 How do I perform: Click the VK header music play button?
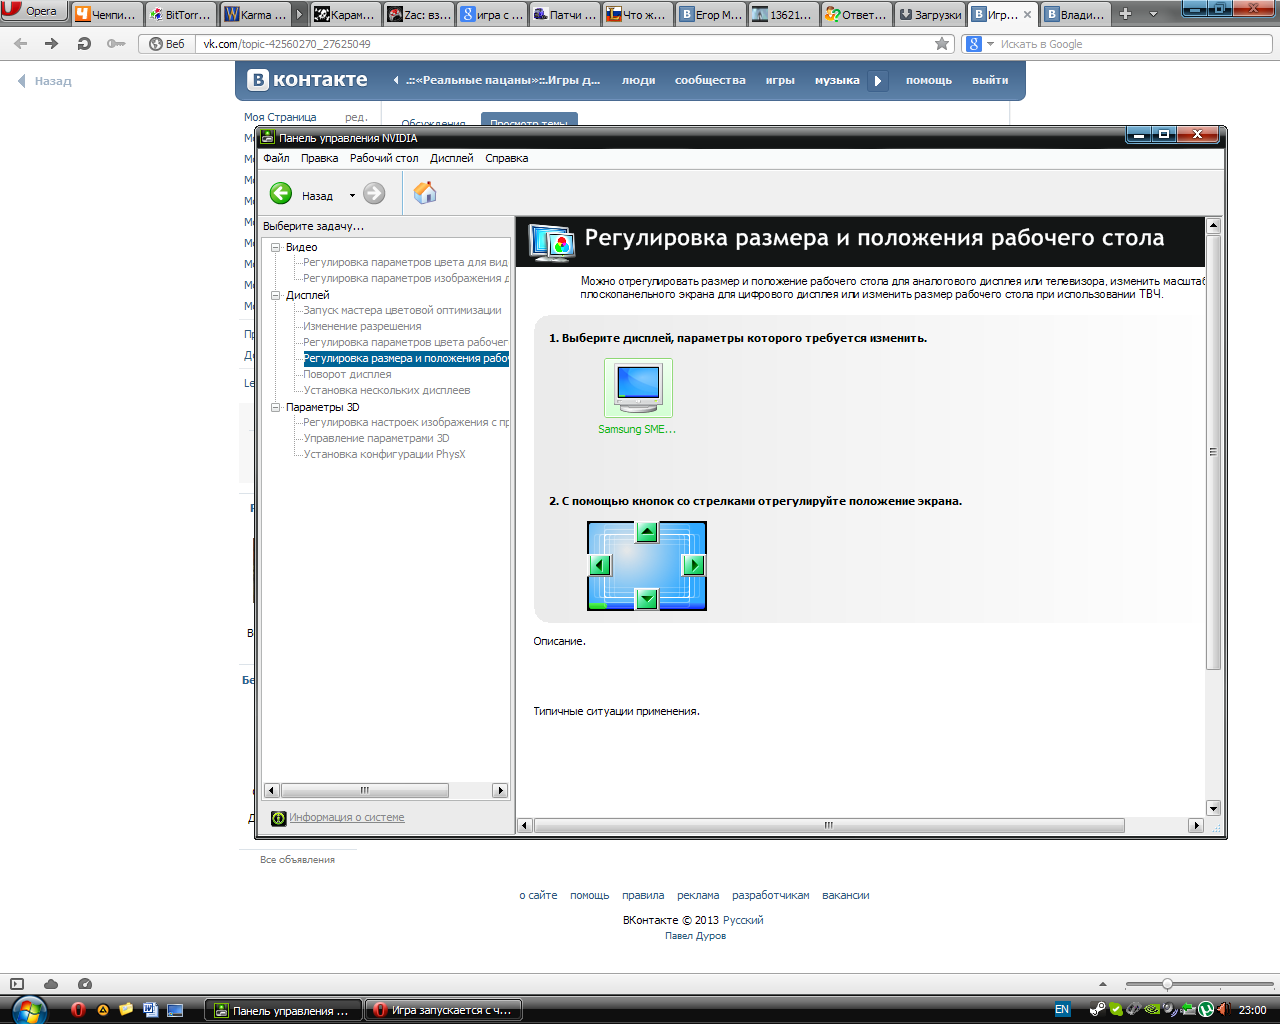tap(878, 81)
